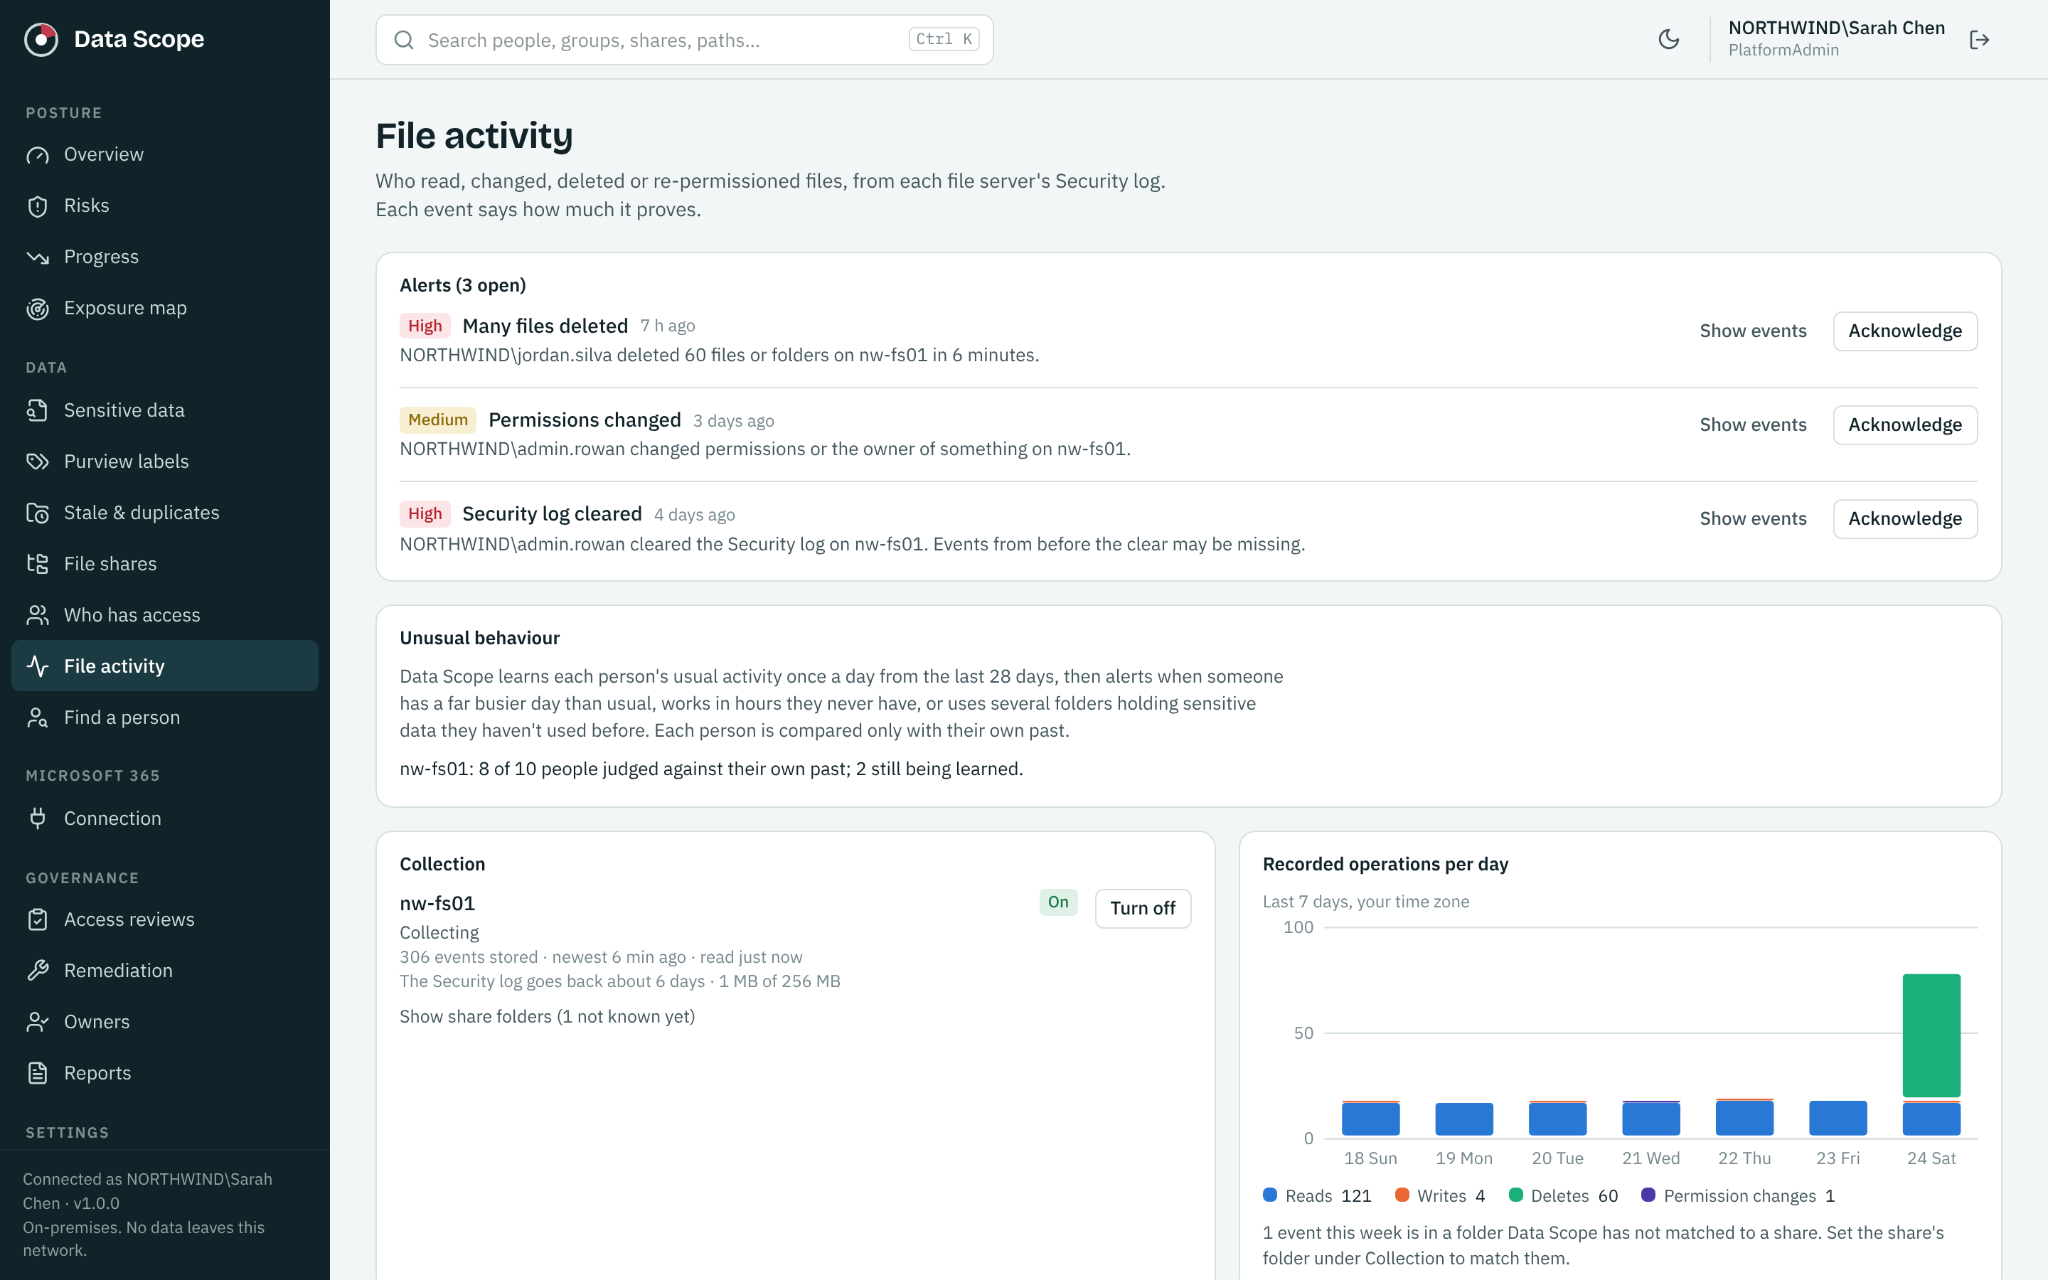Turn off collection for nw-fs01
The image size is (2048, 1280).
point(1143,908)
